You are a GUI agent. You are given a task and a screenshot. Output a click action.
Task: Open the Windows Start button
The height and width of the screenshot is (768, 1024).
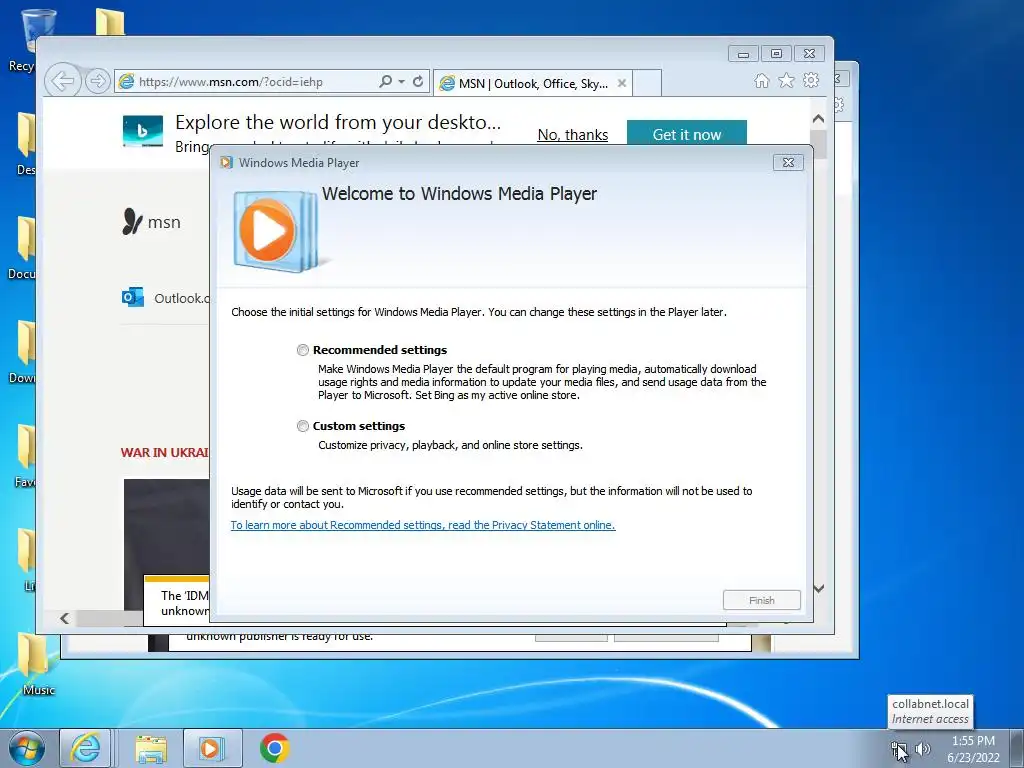[27, 748]
